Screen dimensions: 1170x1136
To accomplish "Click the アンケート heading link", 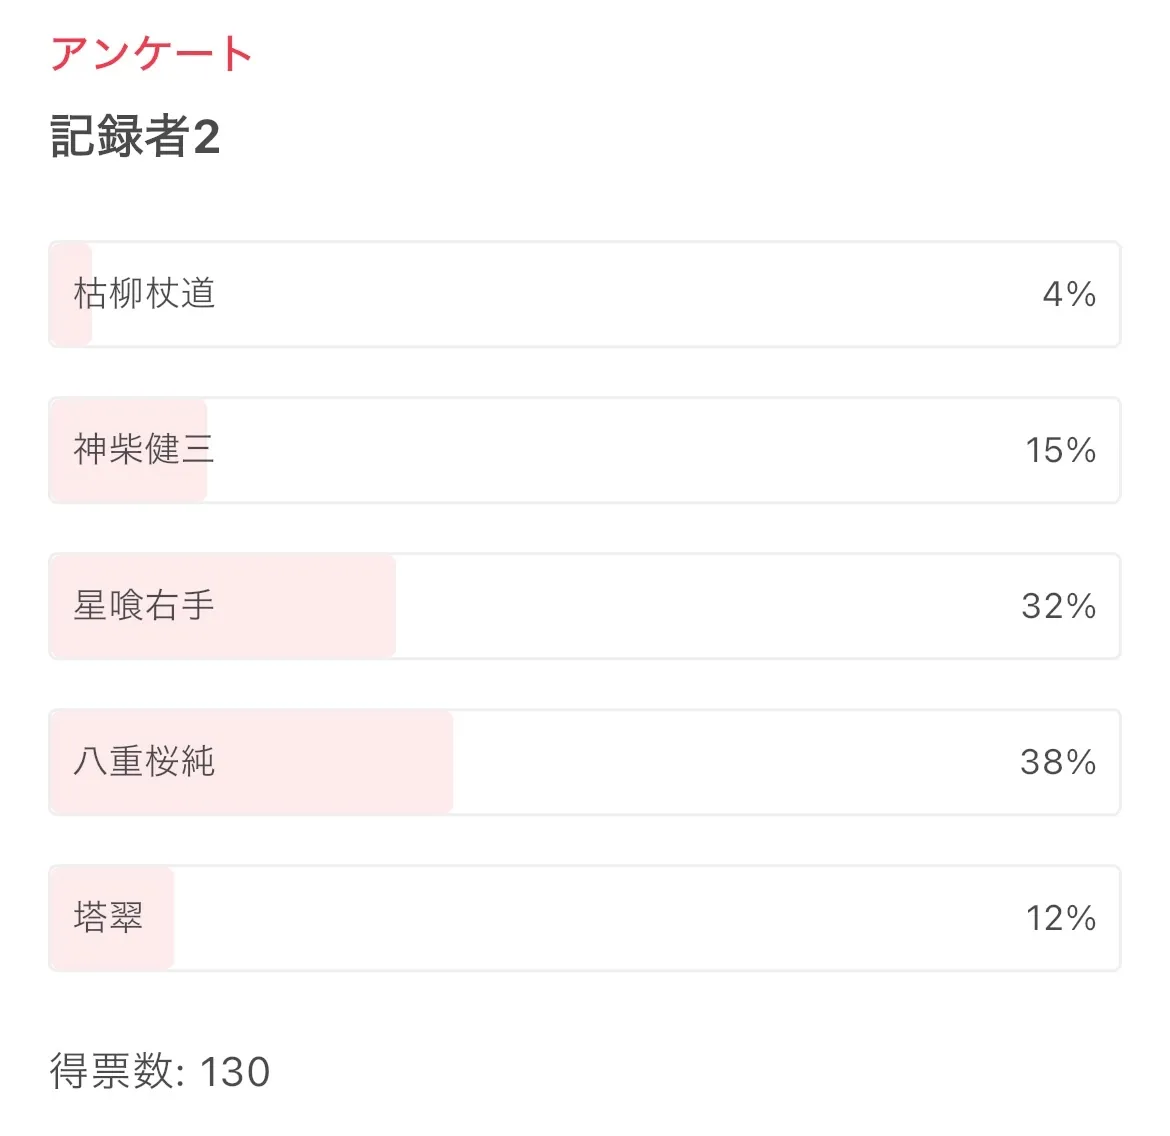I will tap(151, 54).
